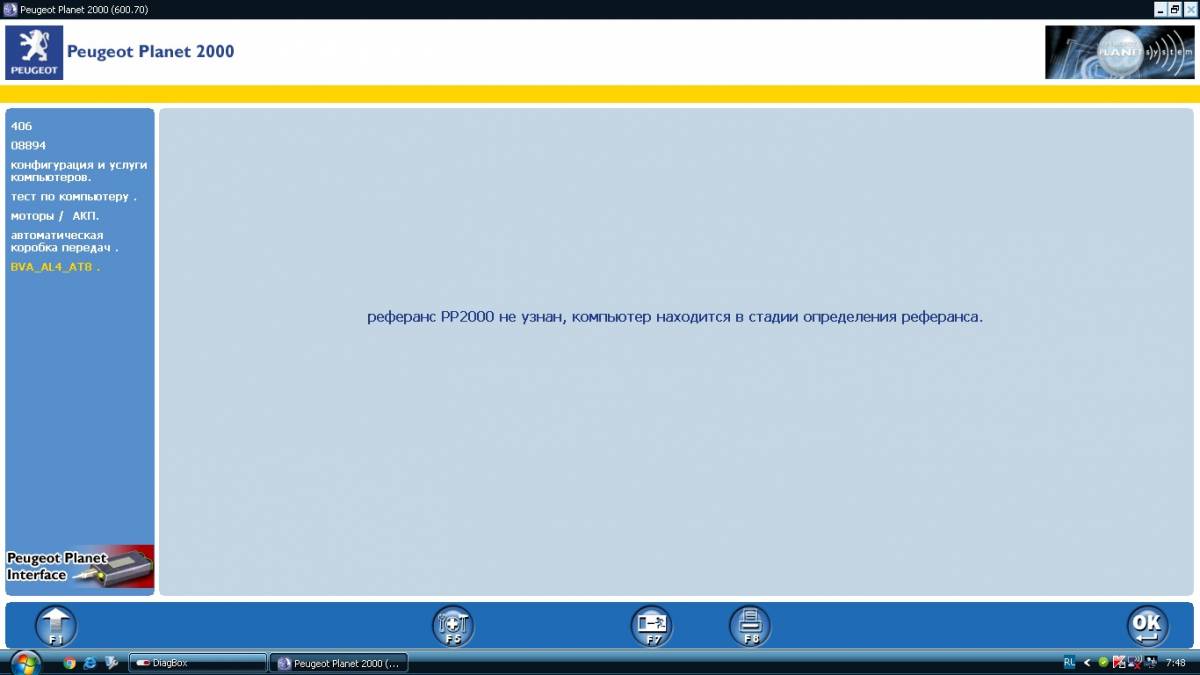Image resolution: width=1200 pixels, height=675 pixels.
Task: Click the Planet System logo image
Action: pos(1119,52)
